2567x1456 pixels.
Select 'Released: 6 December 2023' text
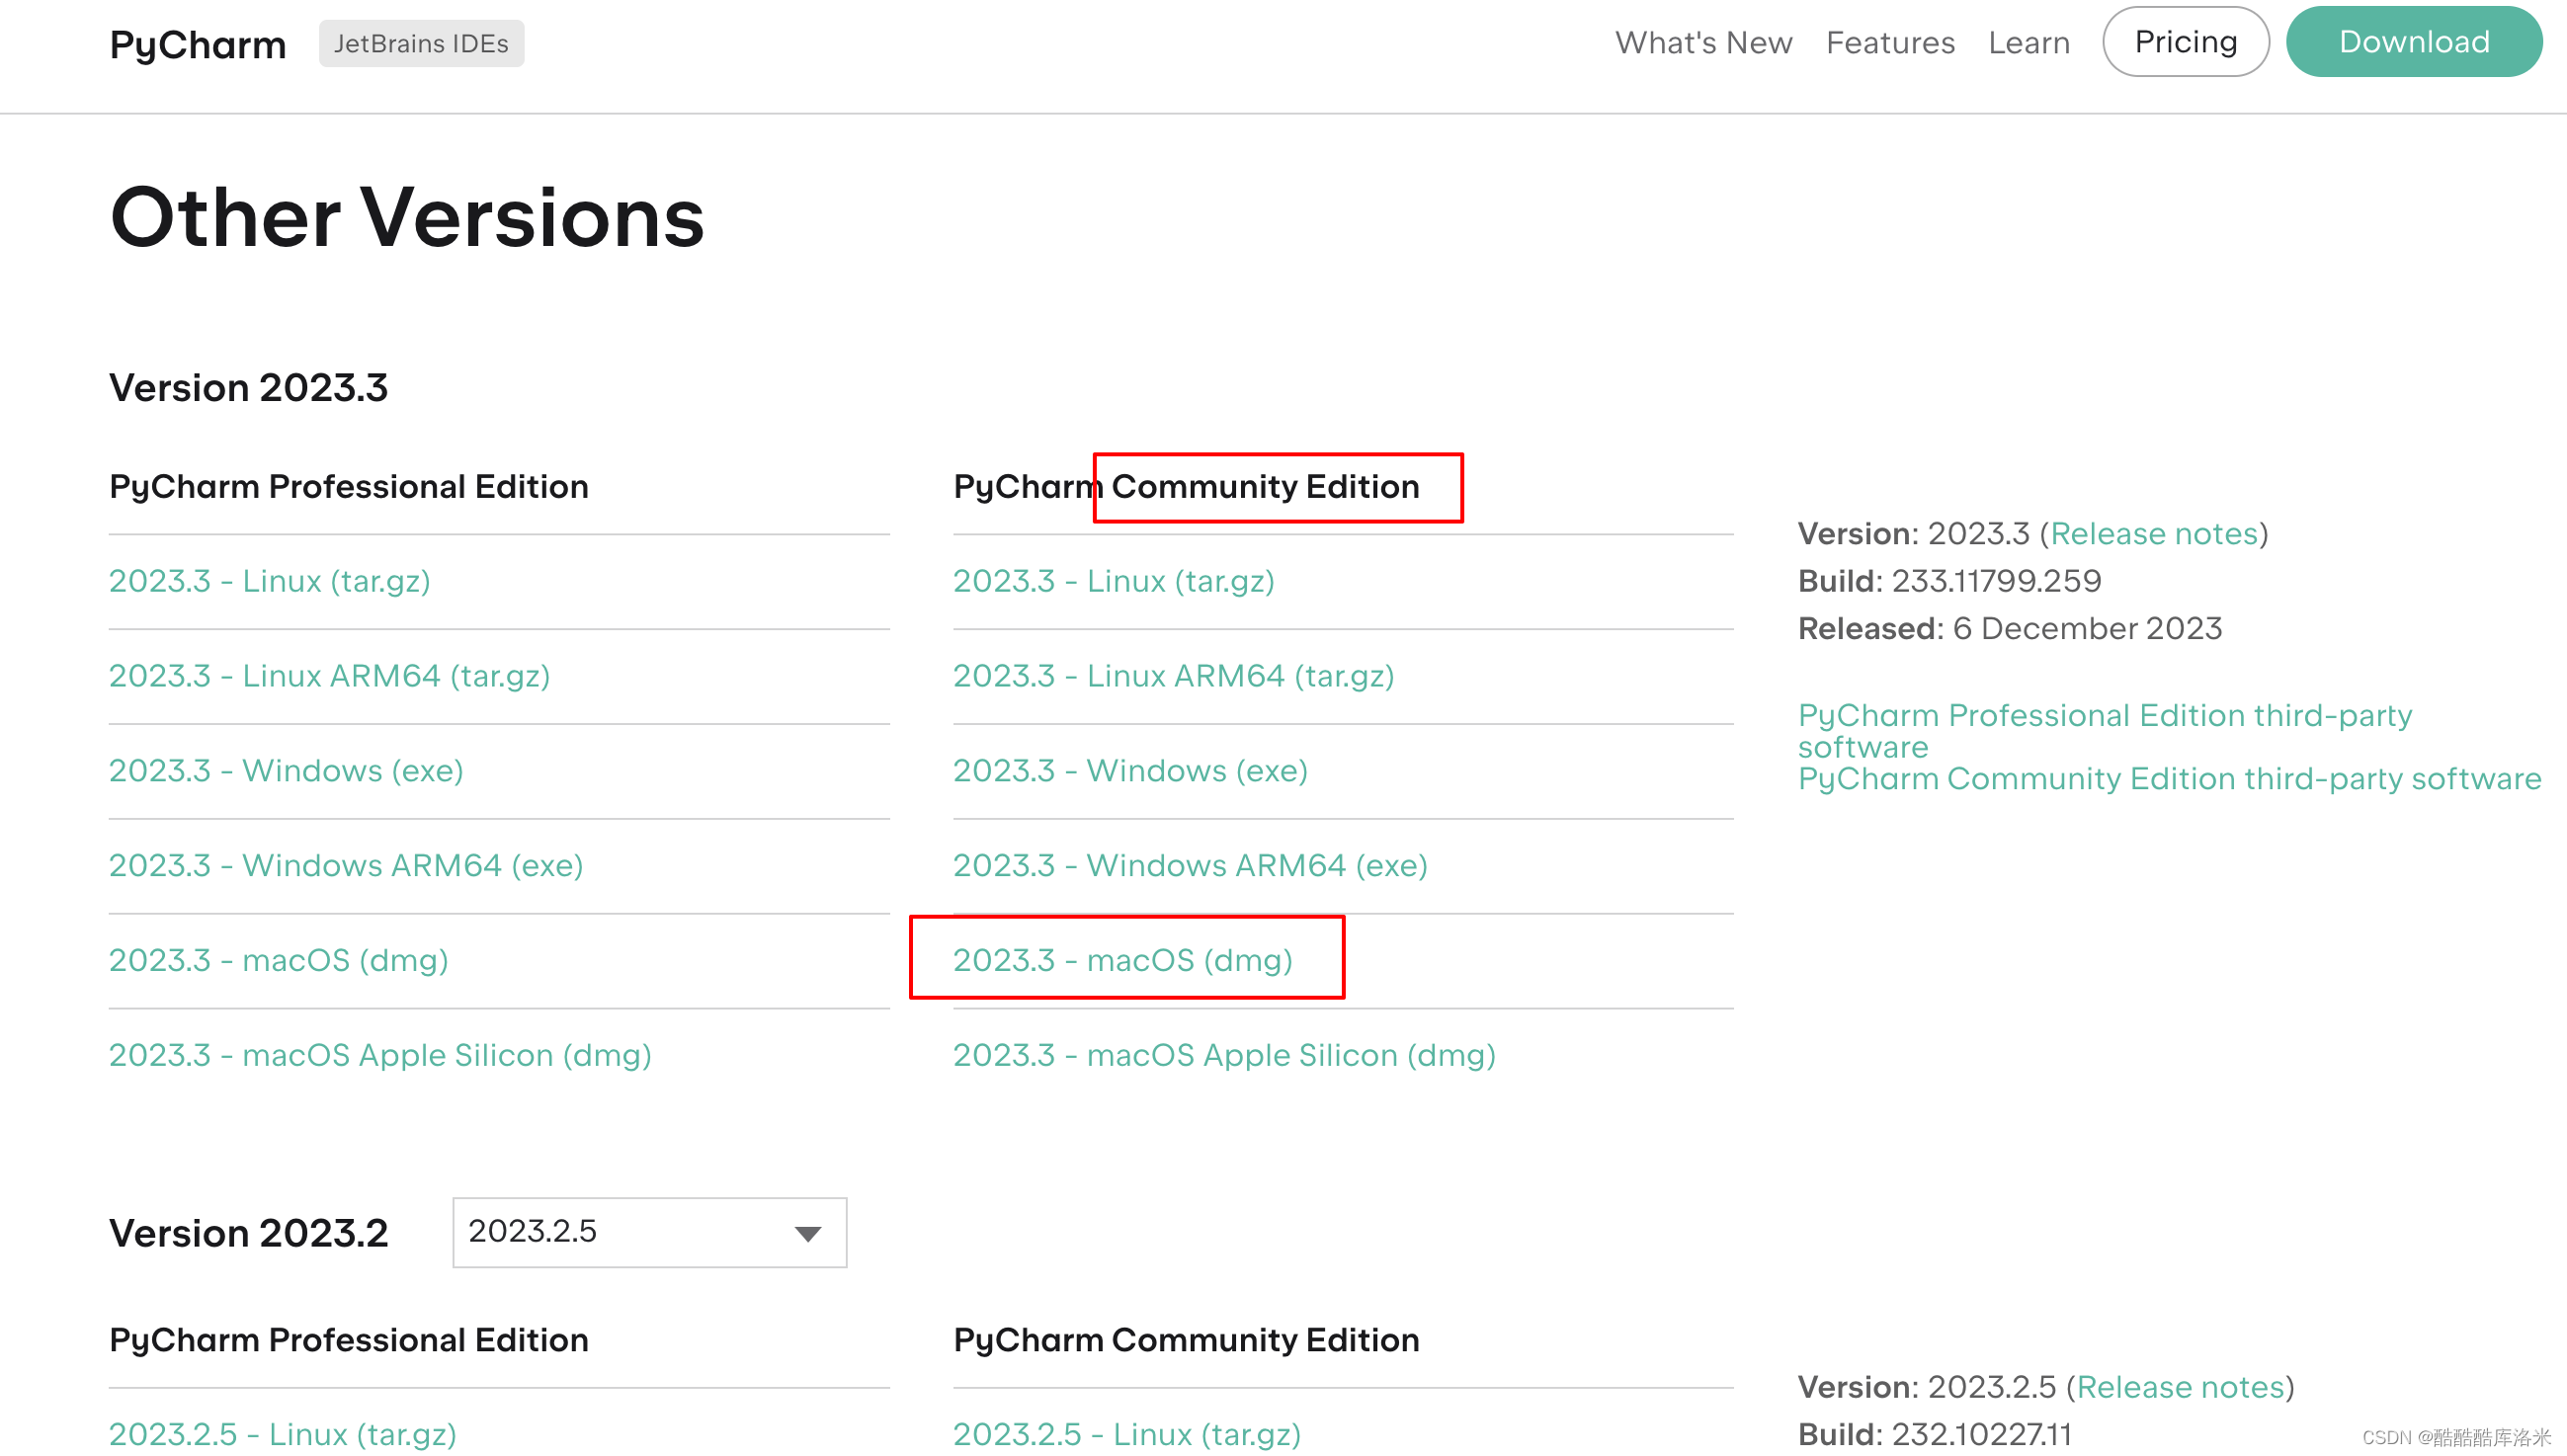(x=2010, y=629)
